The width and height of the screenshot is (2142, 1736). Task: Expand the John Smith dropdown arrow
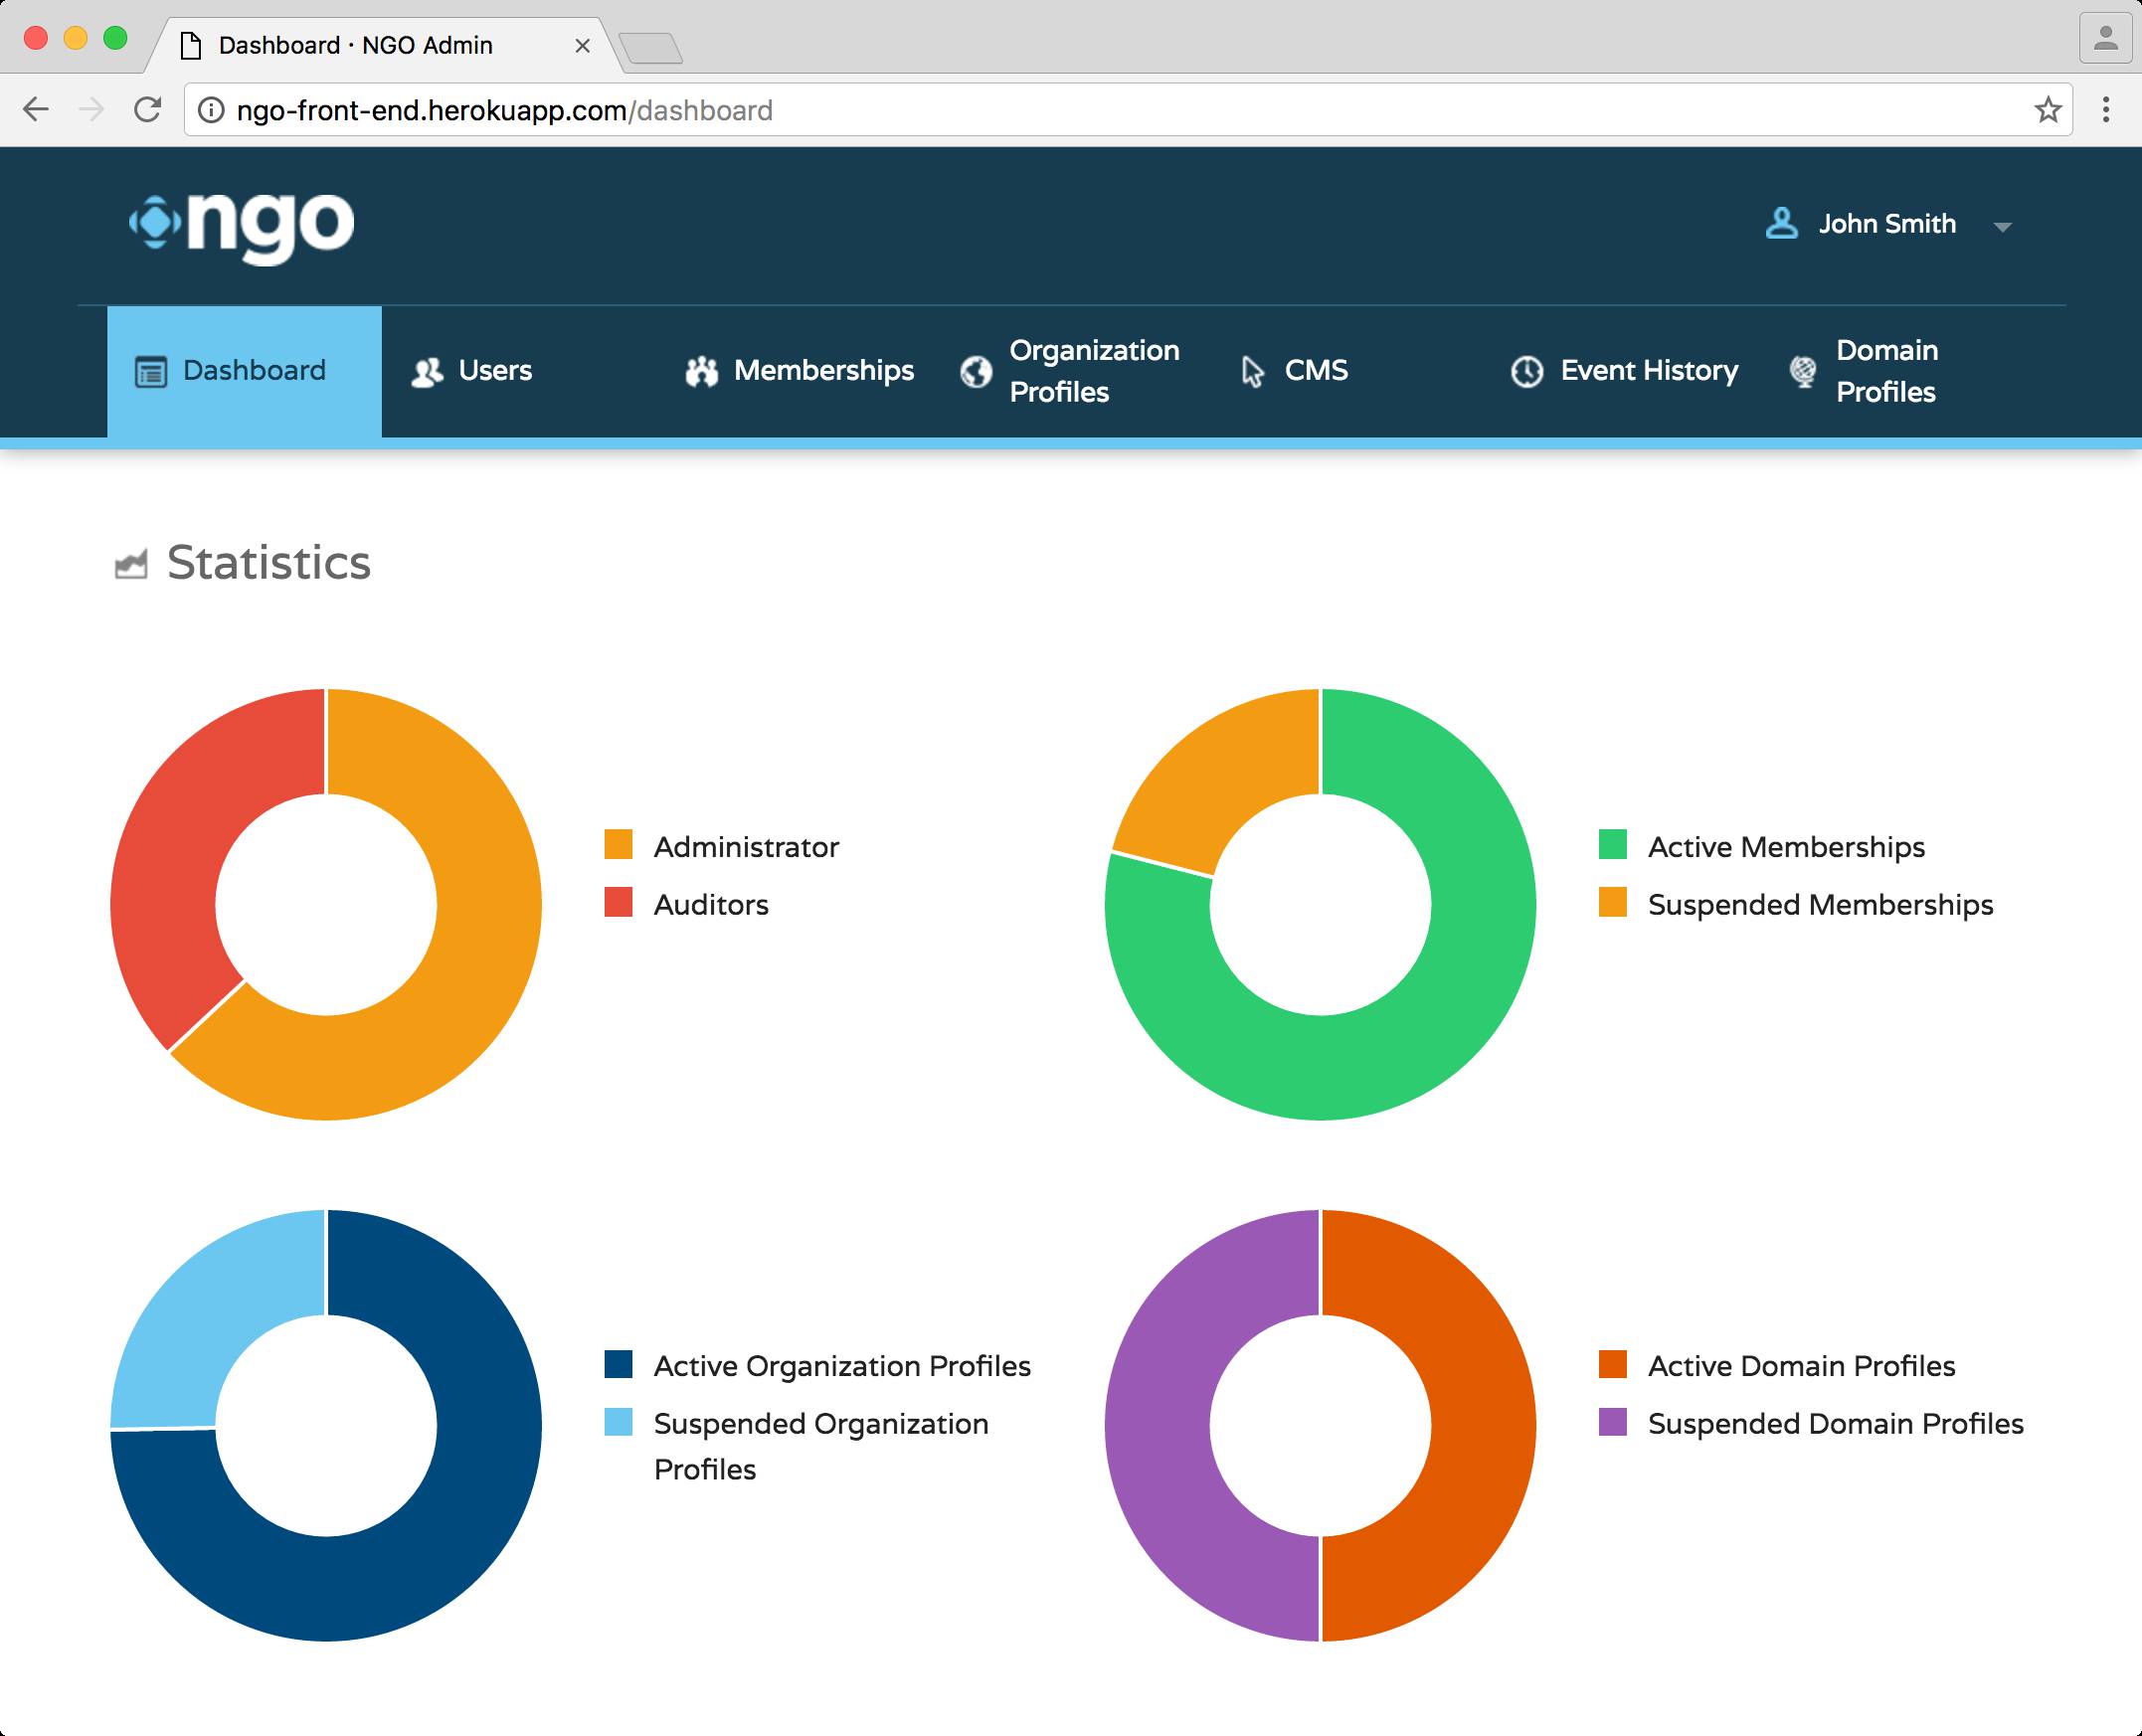click(x=2002, y=227)
